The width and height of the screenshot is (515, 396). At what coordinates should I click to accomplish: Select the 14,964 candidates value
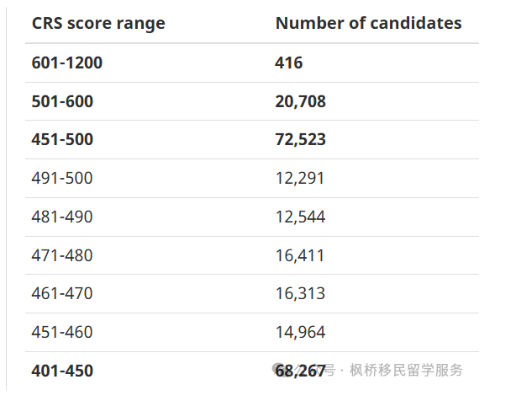(x=300, y=332)
